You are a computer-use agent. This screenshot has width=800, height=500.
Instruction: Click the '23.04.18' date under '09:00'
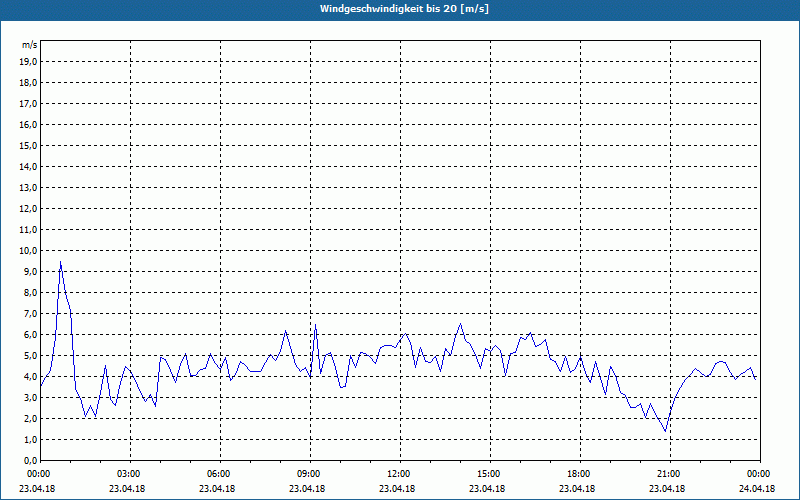pyautogui.click(x=307, y=489)
